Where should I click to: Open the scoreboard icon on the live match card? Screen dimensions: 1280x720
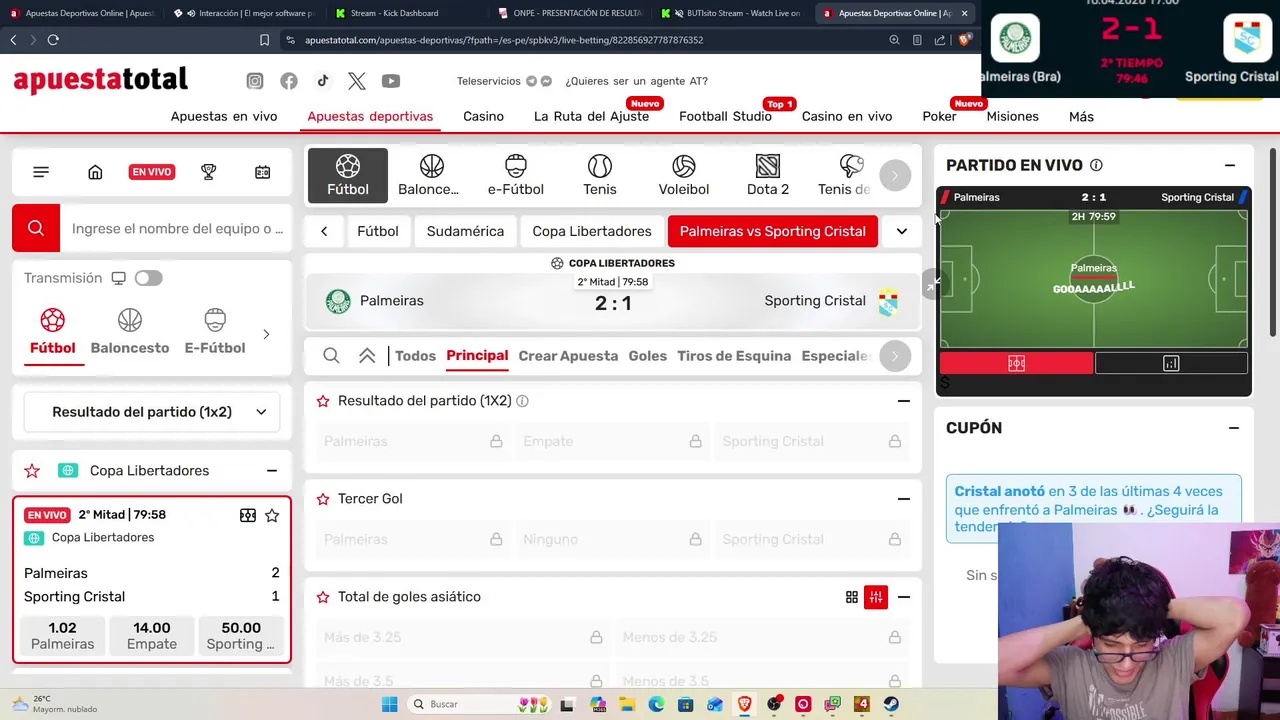pyautogui.click(x=248, y=515)
